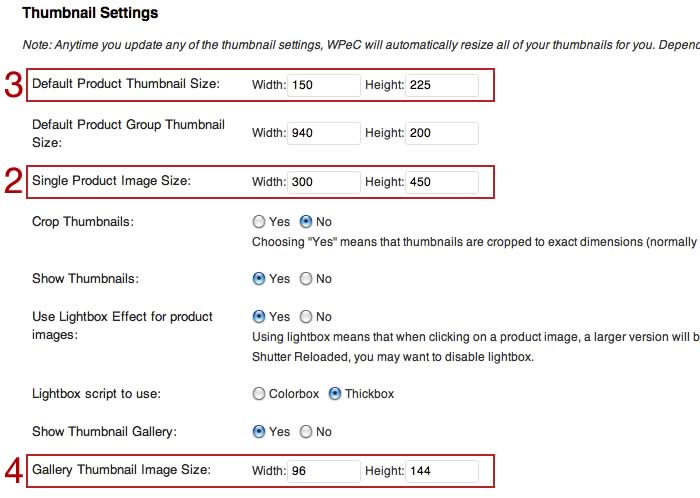Click the Thumbnail Settings heading
The image size is (700, 498).
pyautogui.click(x=90, y=14)
